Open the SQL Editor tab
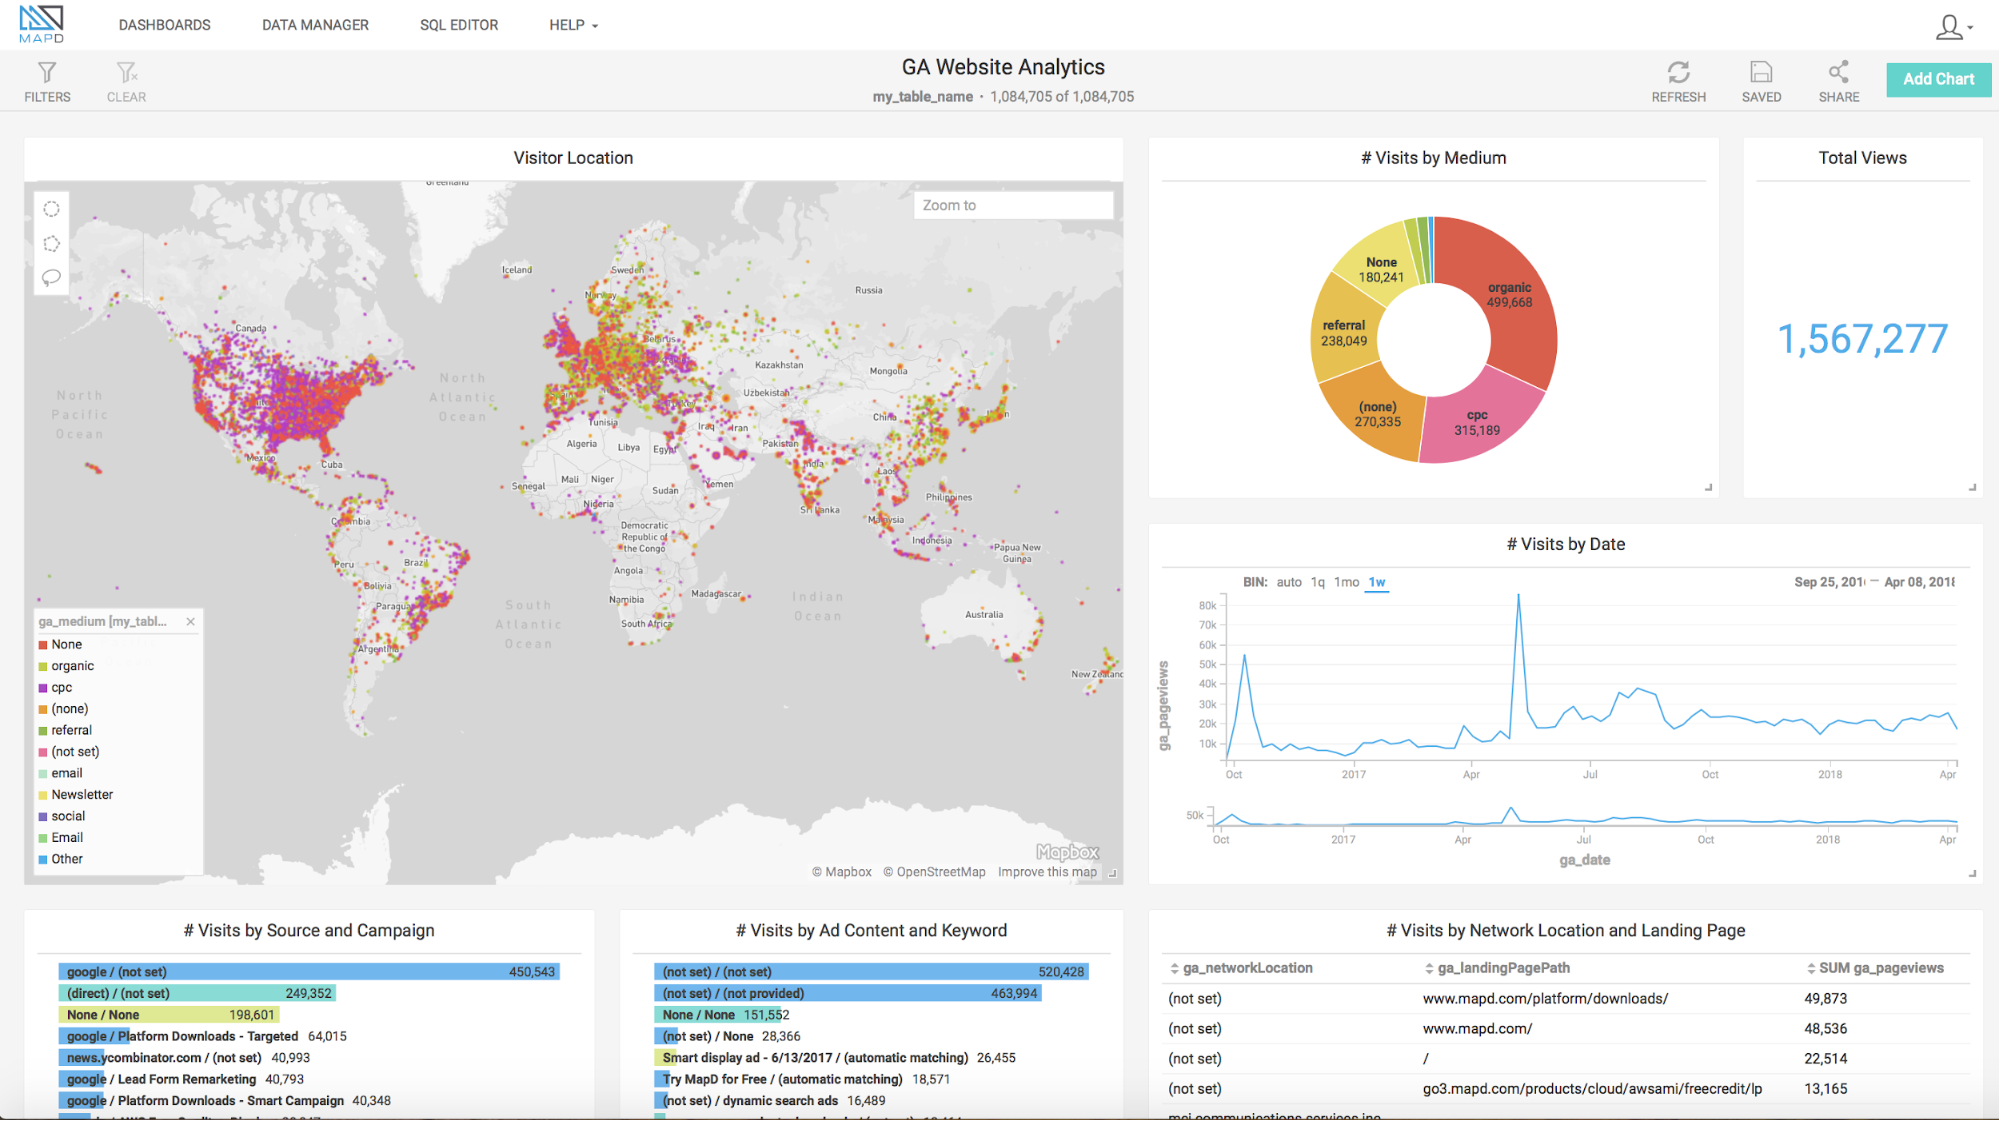1999x1121 pixels. 459,25
